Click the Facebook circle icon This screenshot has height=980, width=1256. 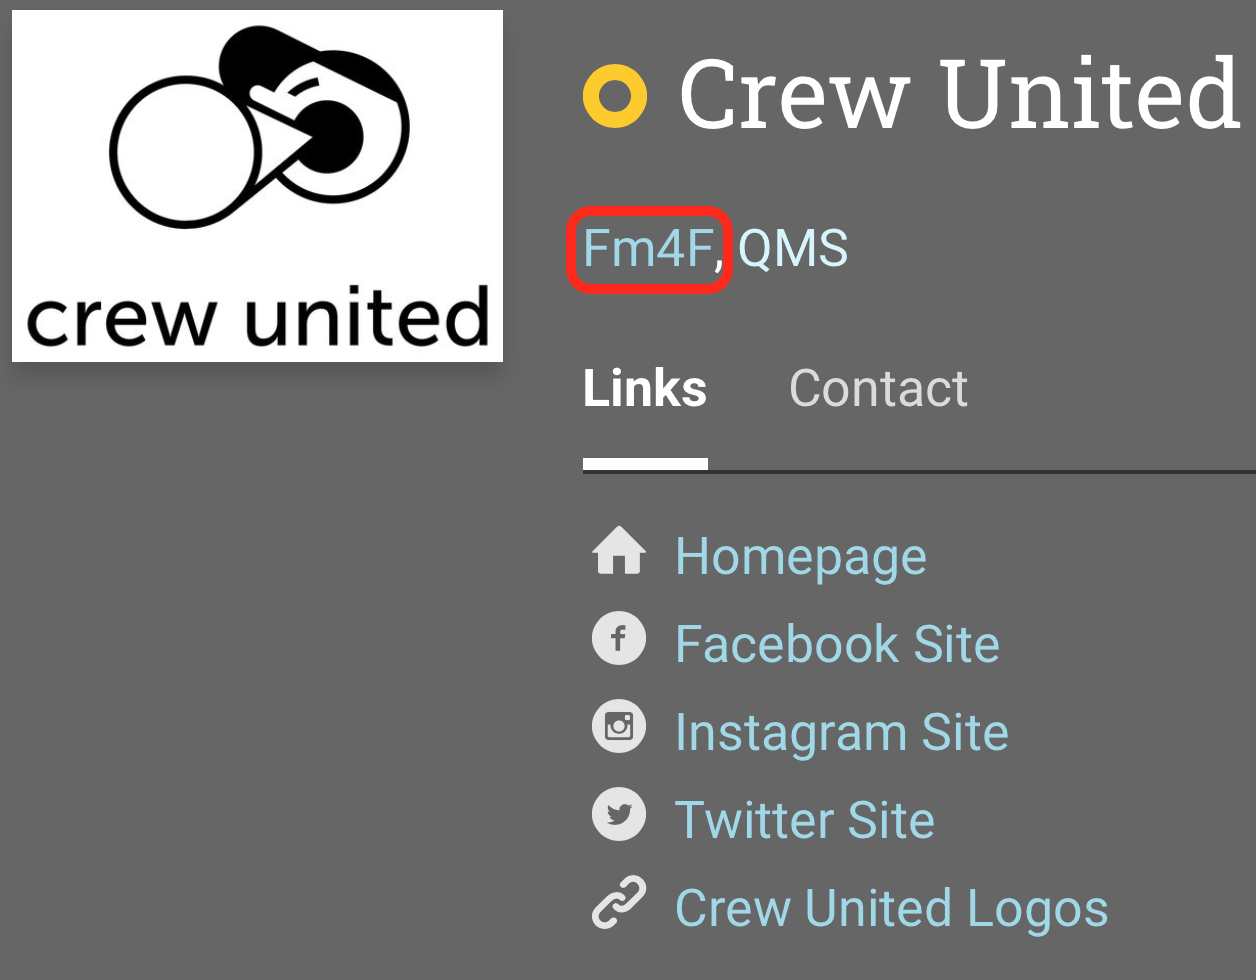[x=619, y=638]
